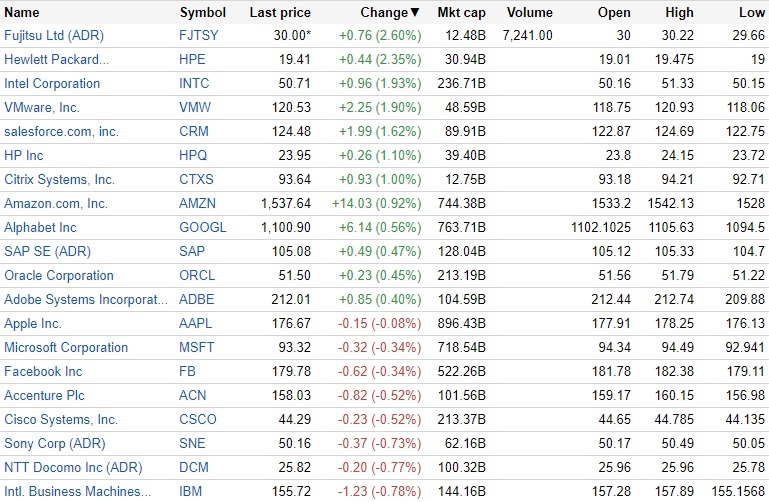Open the Oracle Corporation link
The image size is (769, 502).
59,276
